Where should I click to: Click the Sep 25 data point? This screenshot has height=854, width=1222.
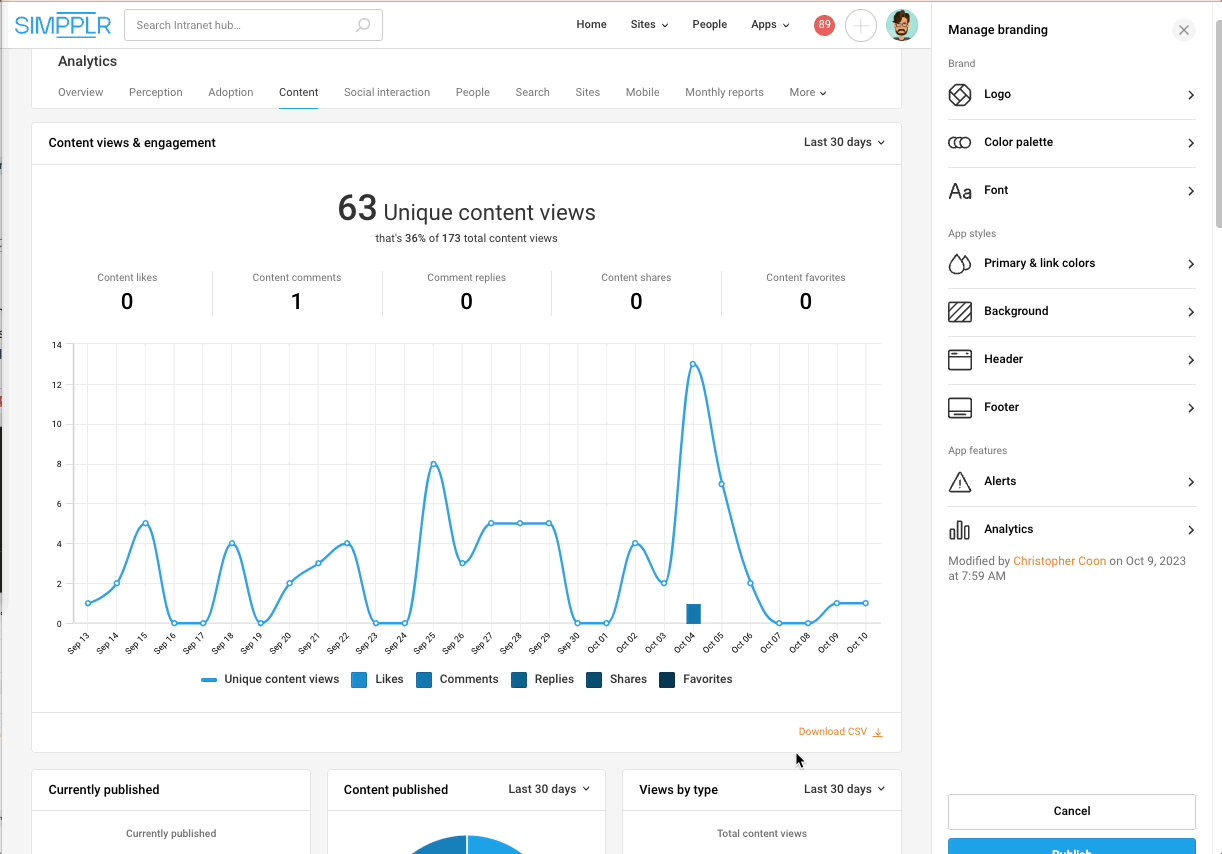pyautogui.click(x=433, y=464)
